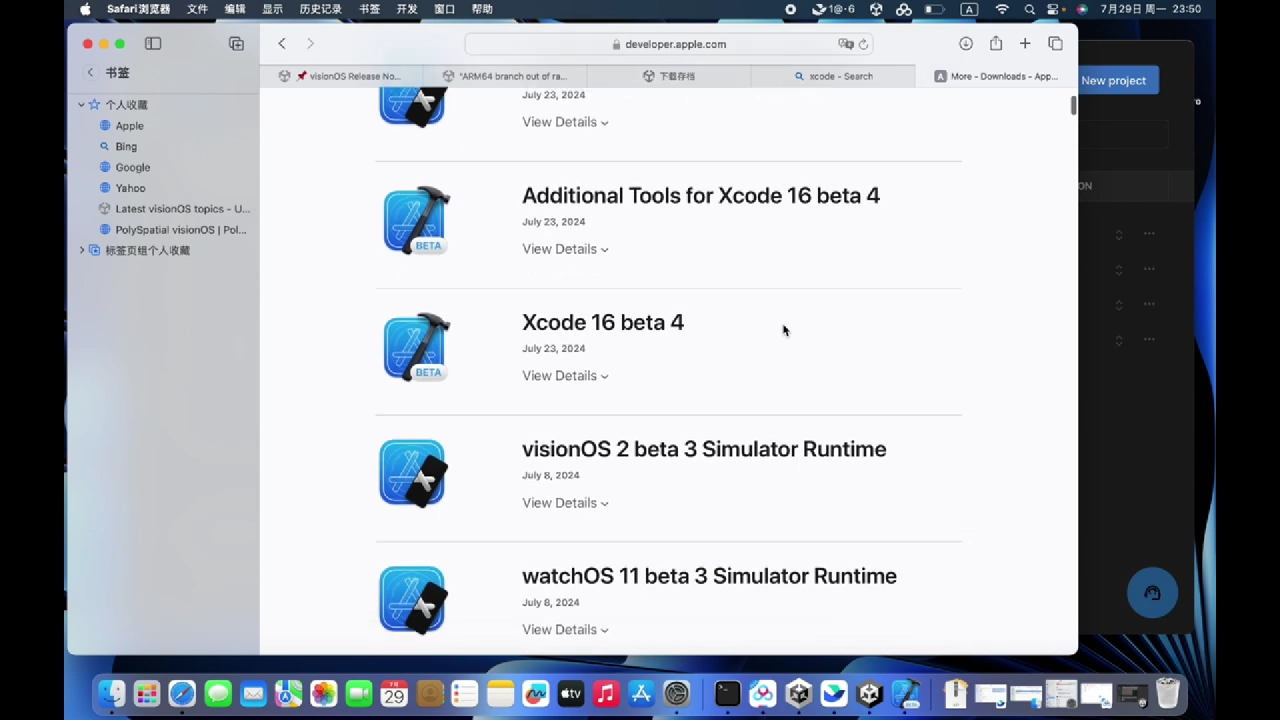Open FaceTime from the Dock
The width and height of the screenshot is (1280, 720).
pos(358,693)
